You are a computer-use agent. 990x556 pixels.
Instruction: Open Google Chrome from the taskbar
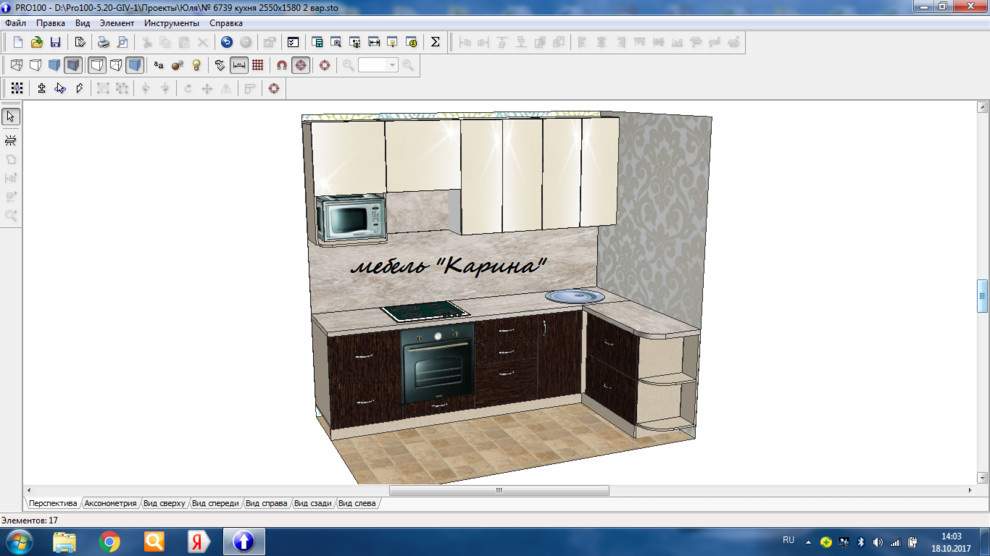click(x=109, y=542)
